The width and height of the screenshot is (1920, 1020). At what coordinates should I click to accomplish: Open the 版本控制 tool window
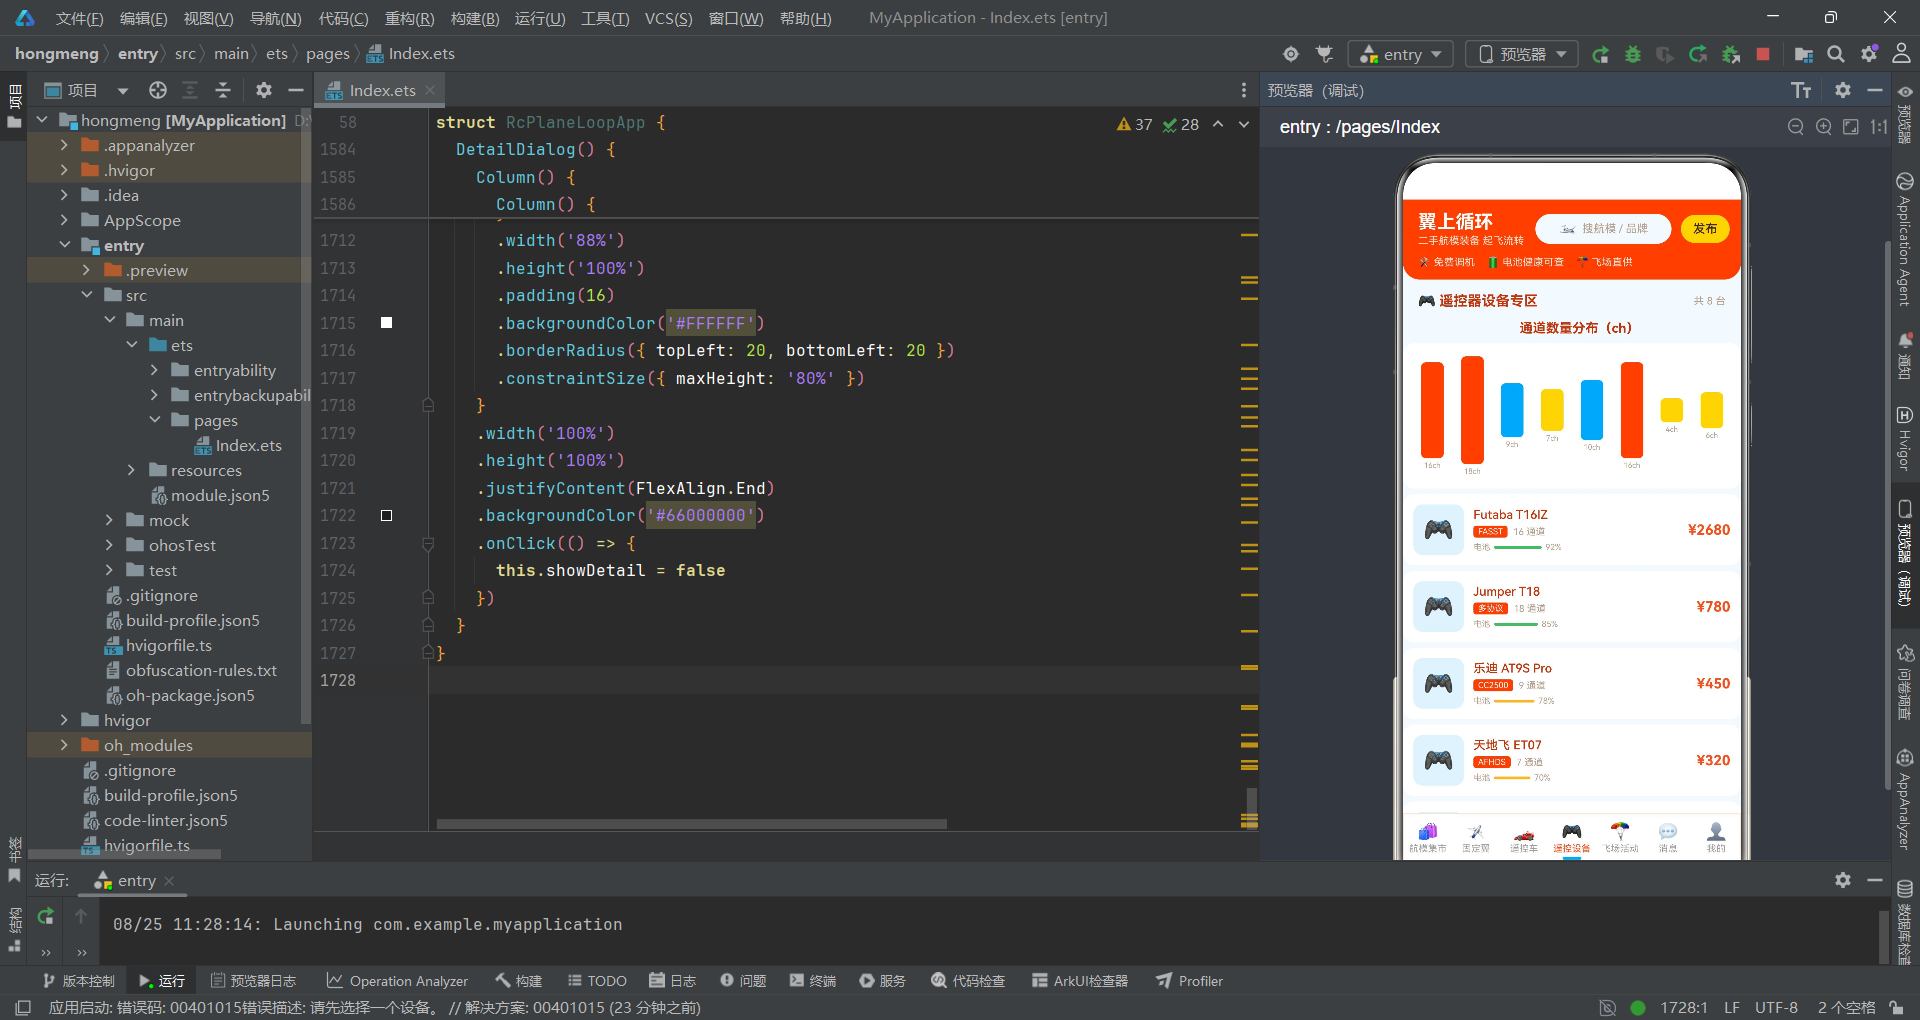pos(78,981)
